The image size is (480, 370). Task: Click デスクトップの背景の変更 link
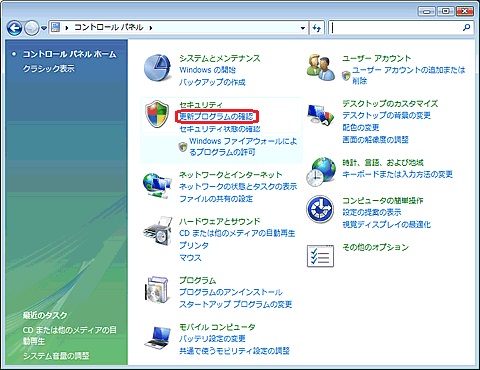[386, 115]
